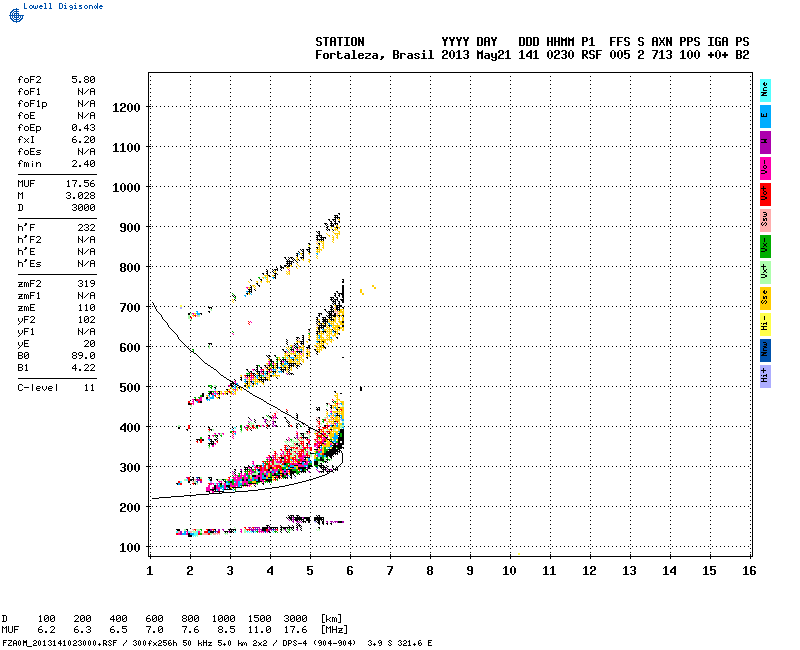Click the 900 label on height axis

point(130,228)
